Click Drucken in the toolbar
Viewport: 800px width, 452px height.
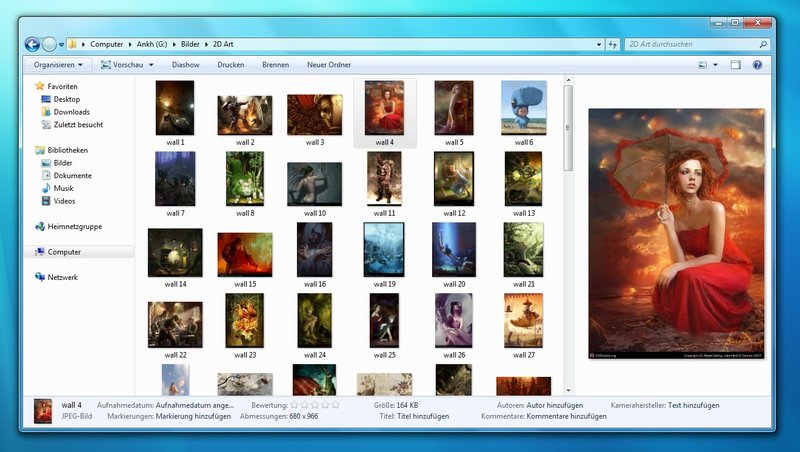[x=231, y=65]
